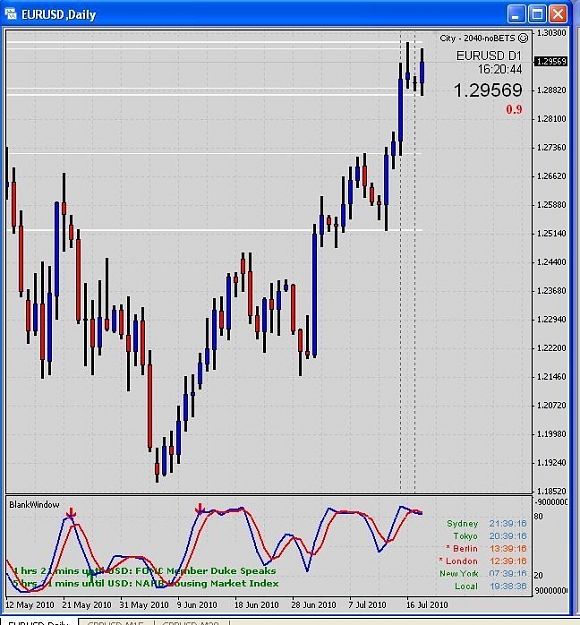The width and height of the screenshot is (580, 625).
Task: Click the NAHB Housing Market Index news line
Action: click(x=146, y=584)
